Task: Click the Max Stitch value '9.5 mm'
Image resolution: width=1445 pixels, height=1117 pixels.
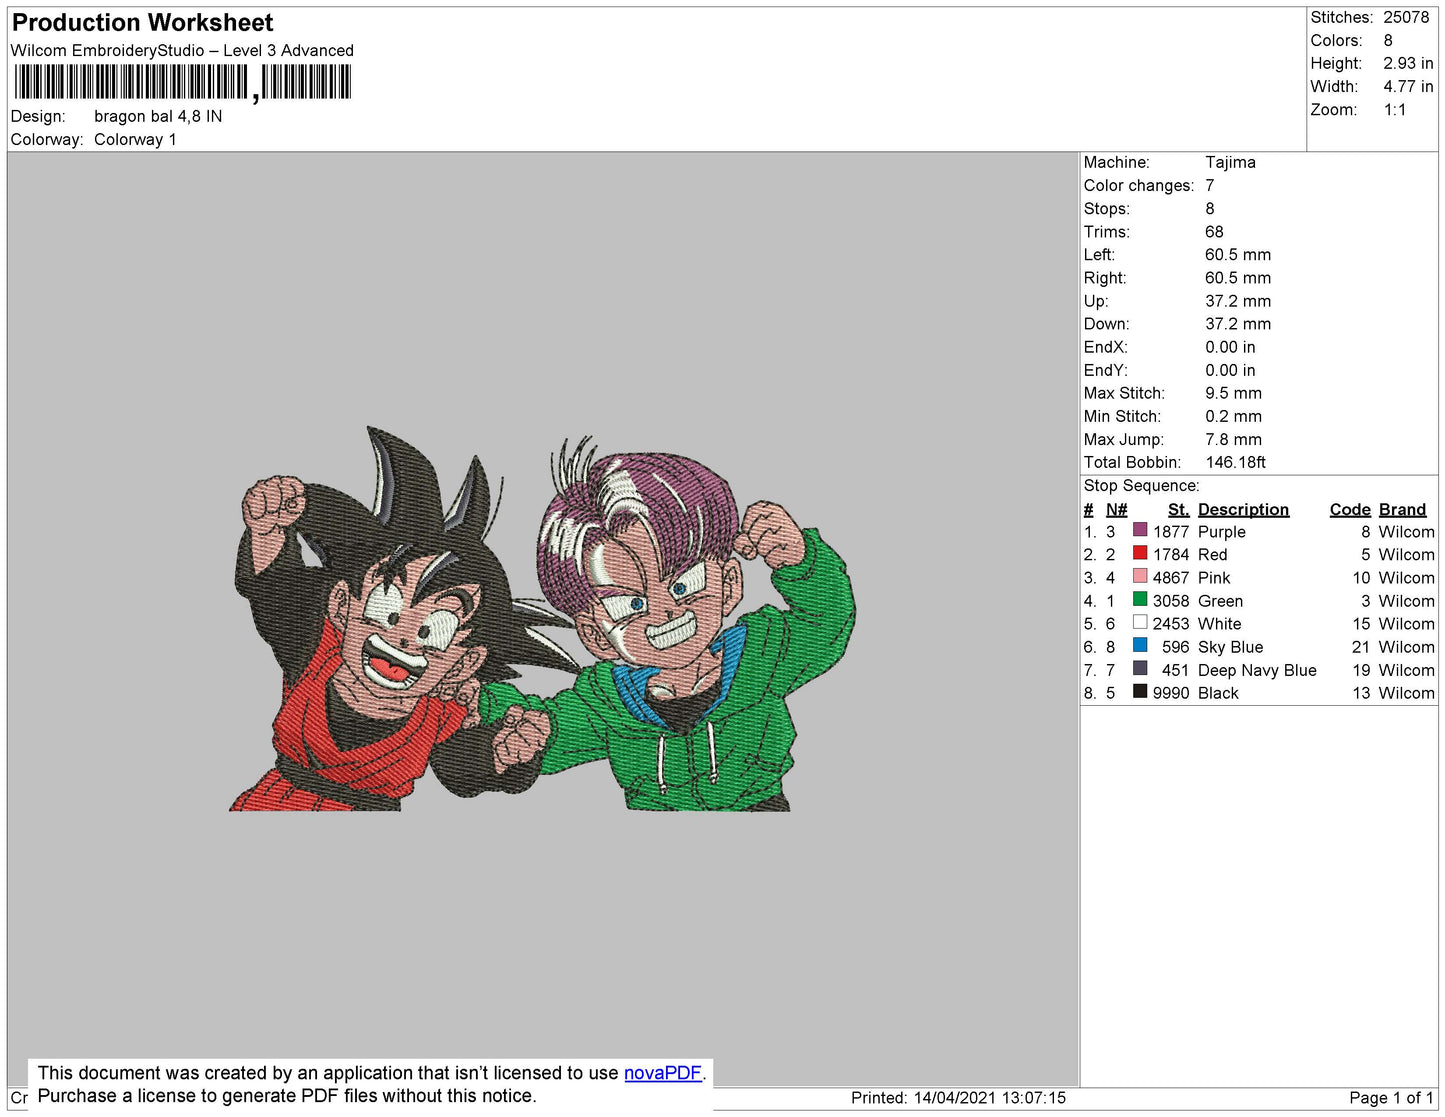Action: click(1233, 393)
